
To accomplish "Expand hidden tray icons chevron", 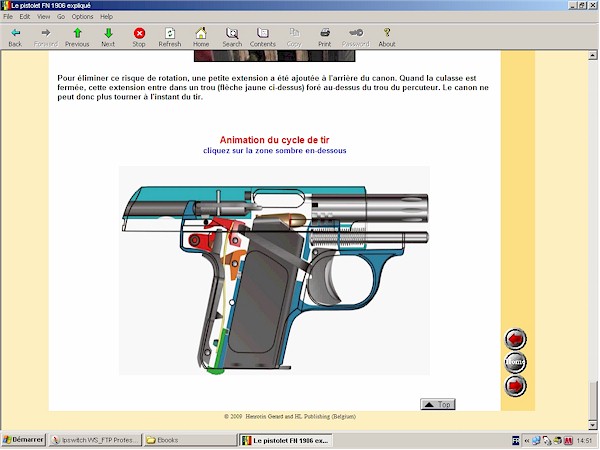I will [x=527, y=440].
